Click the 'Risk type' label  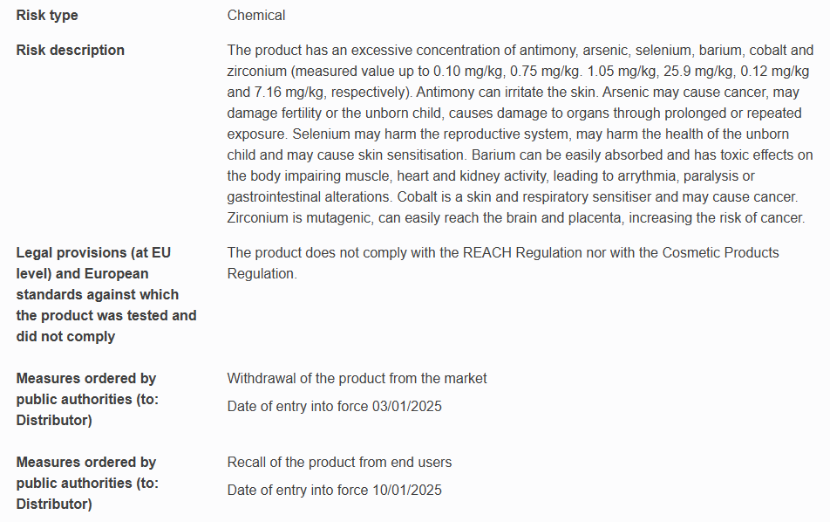pyautogui.click(x=47, y=15)
